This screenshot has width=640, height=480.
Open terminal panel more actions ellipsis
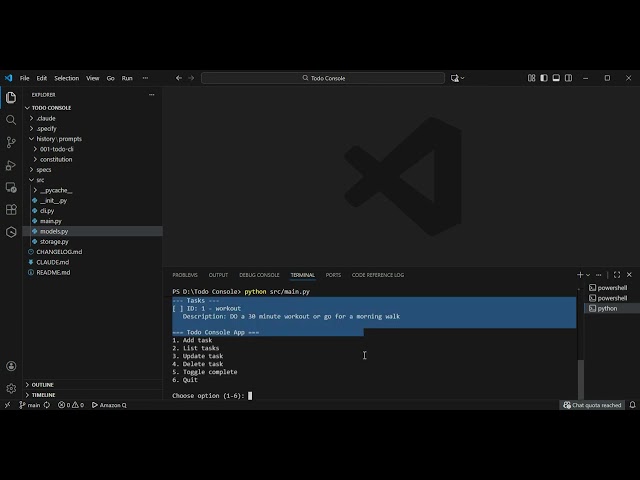tap(598, 275)
